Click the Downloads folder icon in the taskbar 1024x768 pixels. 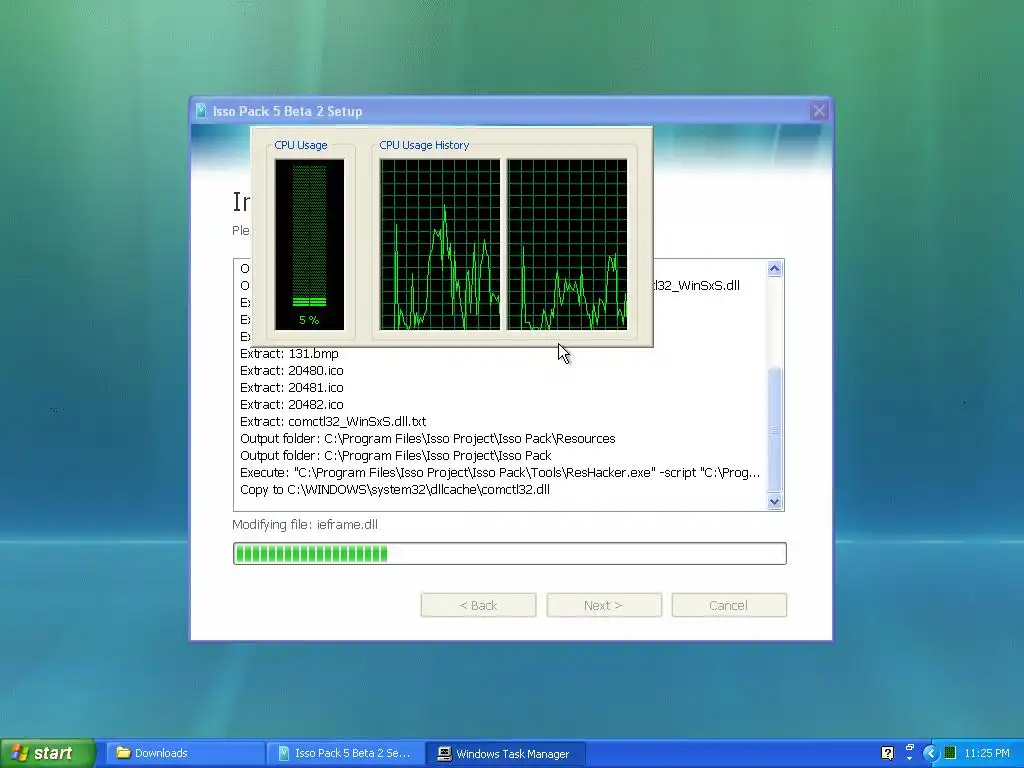123,753
